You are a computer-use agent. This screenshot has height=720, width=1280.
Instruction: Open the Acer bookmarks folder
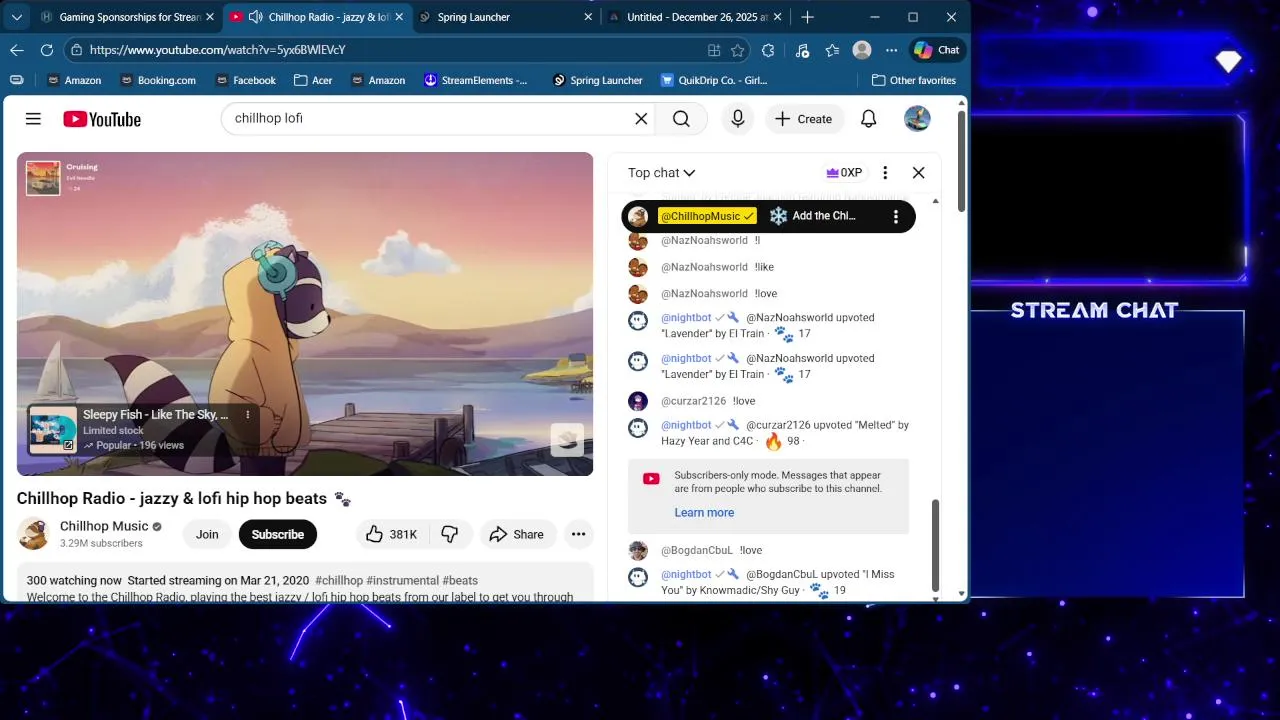coord(313,80)
